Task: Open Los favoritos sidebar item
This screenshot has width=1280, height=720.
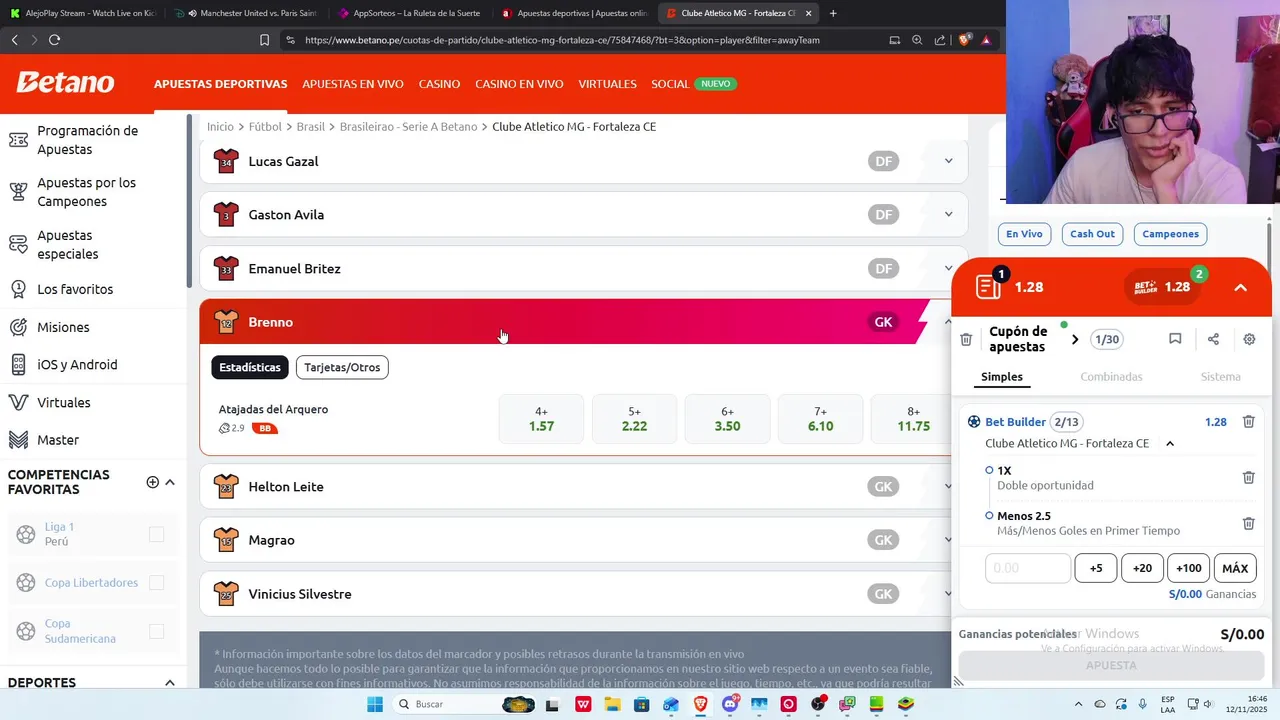Action: (75, 289)
